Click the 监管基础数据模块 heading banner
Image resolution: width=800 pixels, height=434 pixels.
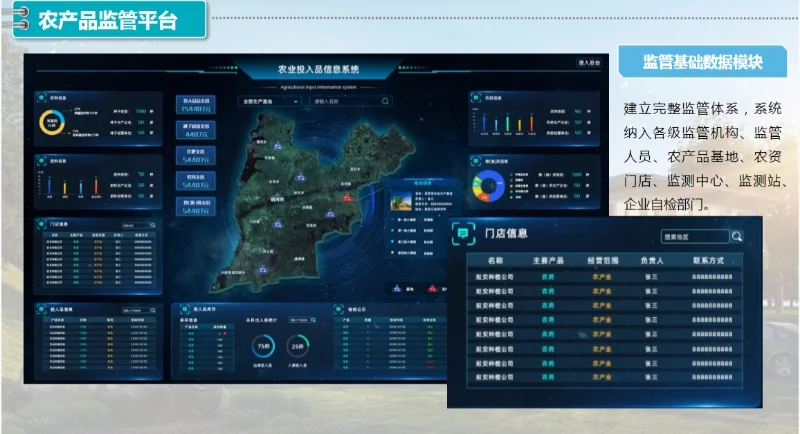click(702, 62)
